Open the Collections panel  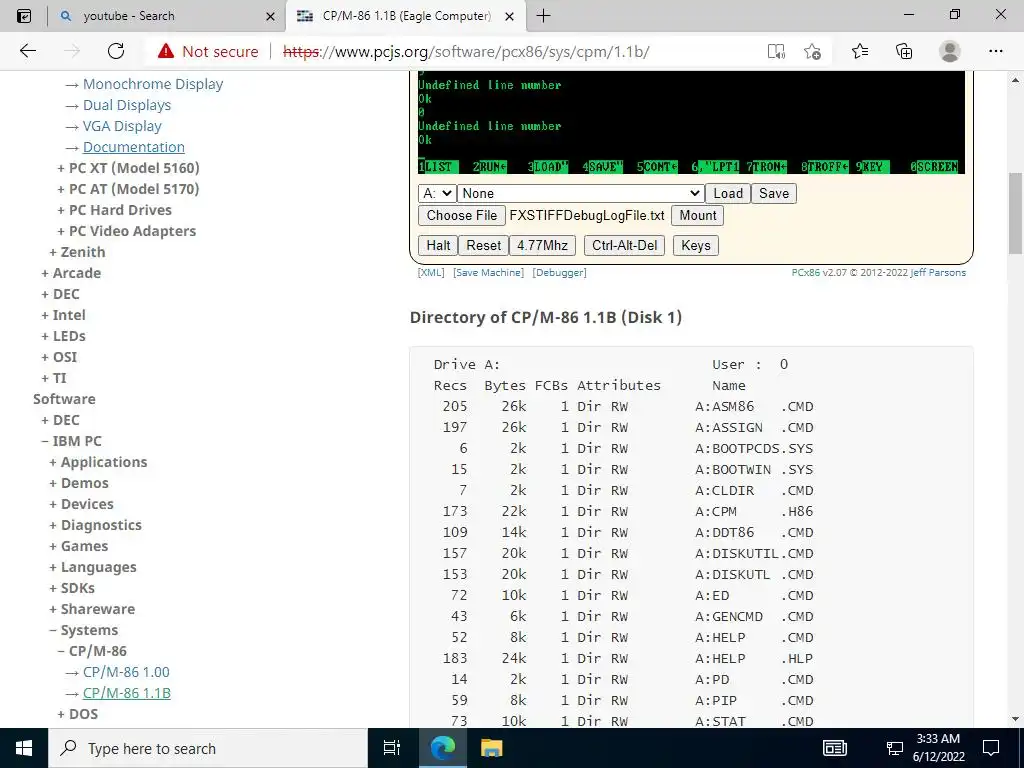[x=904, y=51]
